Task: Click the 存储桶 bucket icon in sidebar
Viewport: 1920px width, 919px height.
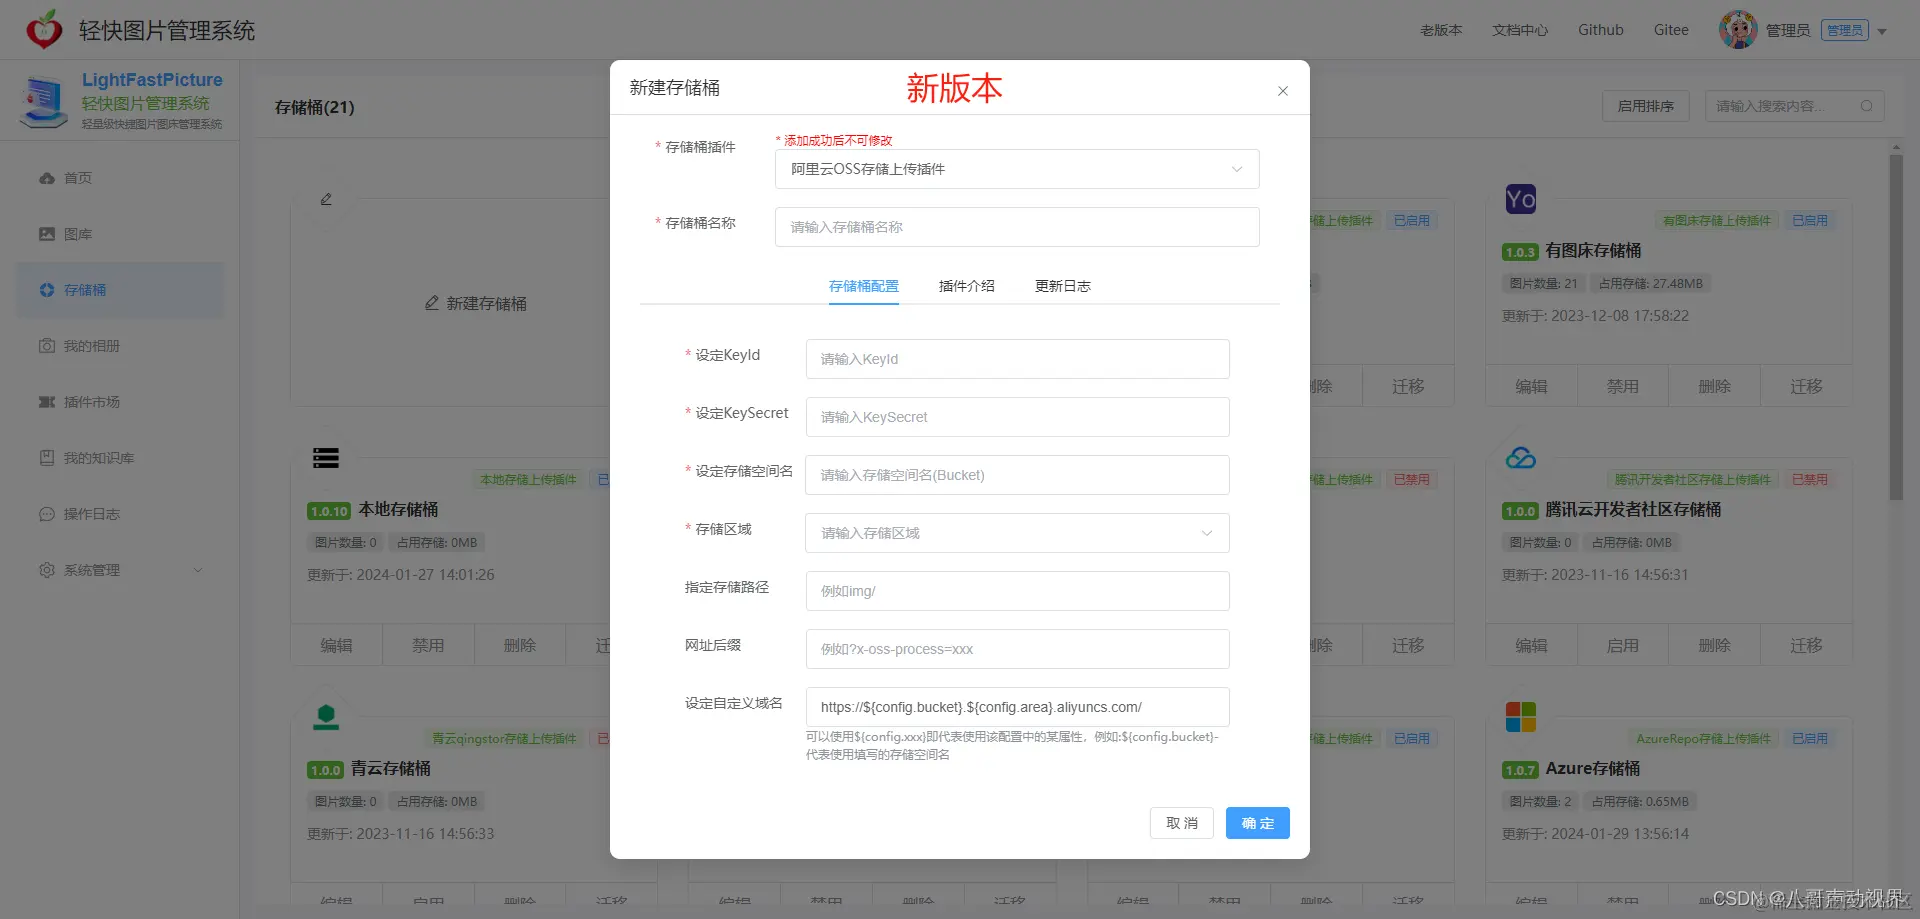Action: pyautogui.click(x=47, y=290)
